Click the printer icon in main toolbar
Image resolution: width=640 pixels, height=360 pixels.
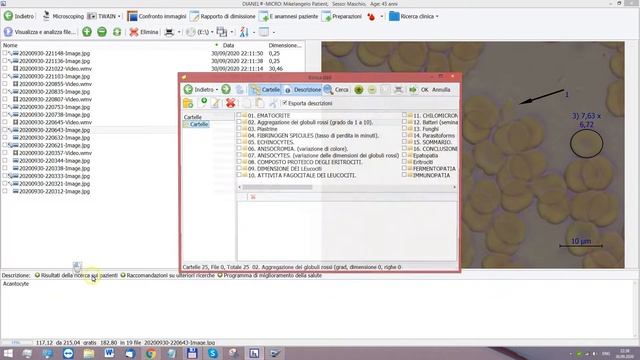169,32
